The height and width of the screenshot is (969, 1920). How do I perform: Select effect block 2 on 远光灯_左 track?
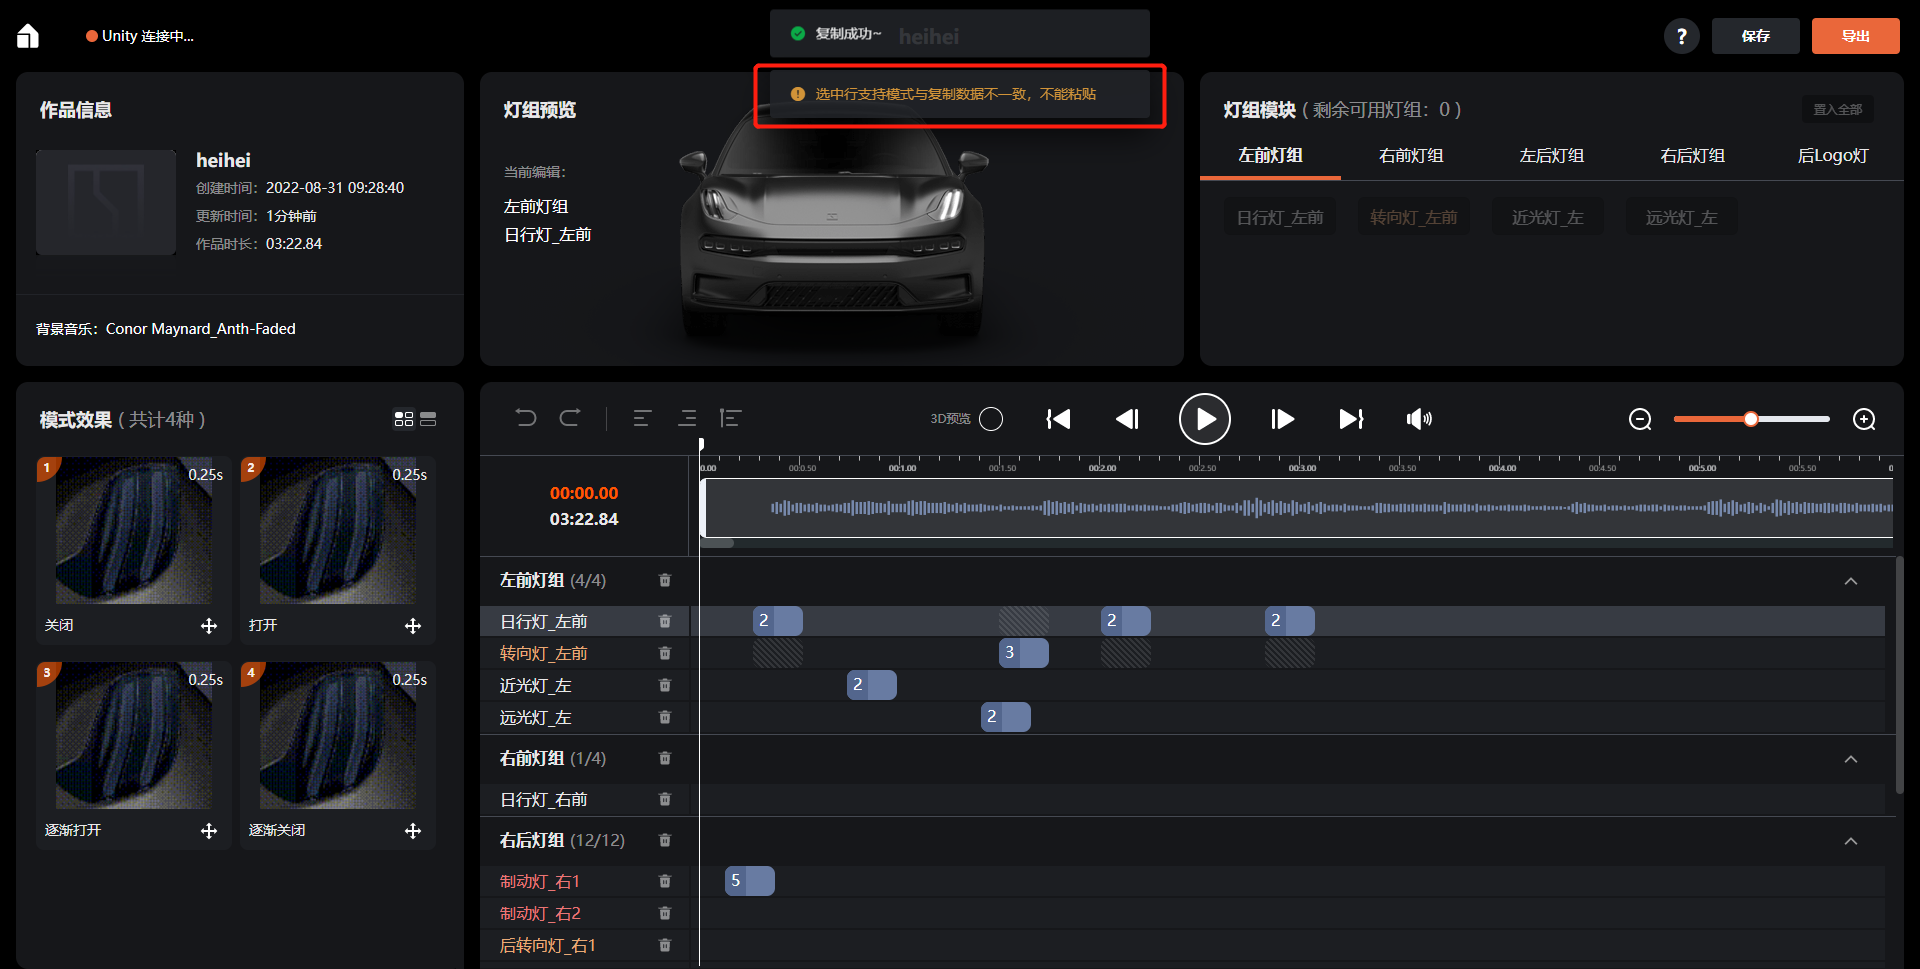1005,717
